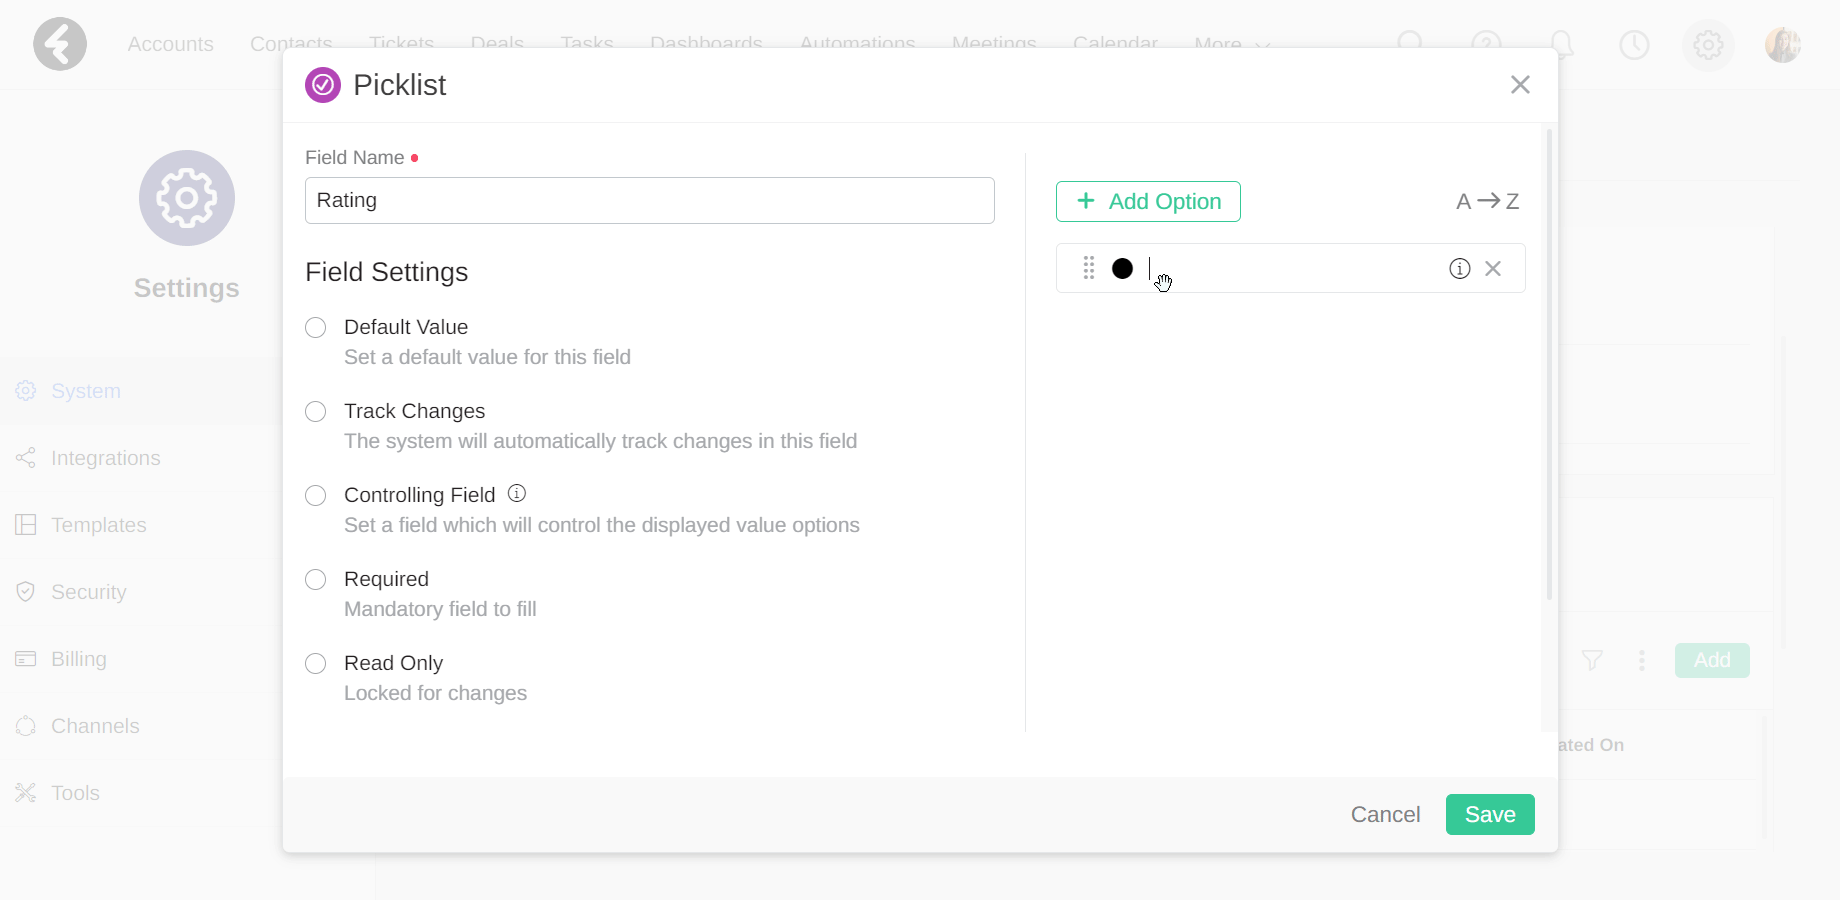Image resolution: width=1840 pixels, height=900 pixels.
Task: Click the background Add button
Action: click(x=1712, y=660)
